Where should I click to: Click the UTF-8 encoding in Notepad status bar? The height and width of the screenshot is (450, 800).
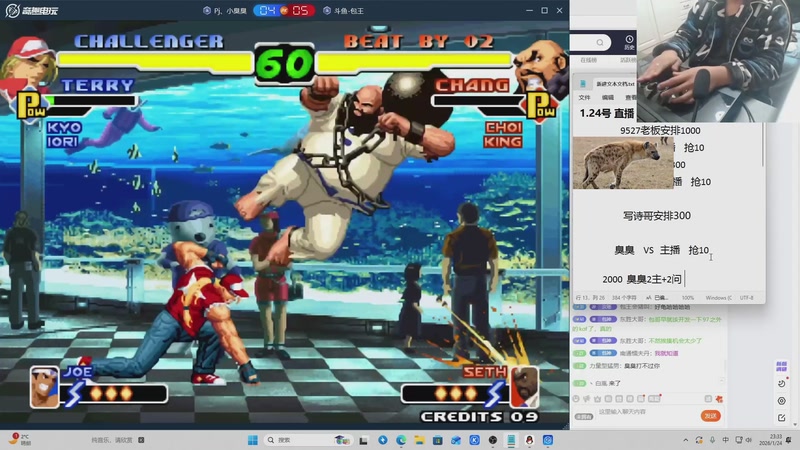tap(746, 297)
